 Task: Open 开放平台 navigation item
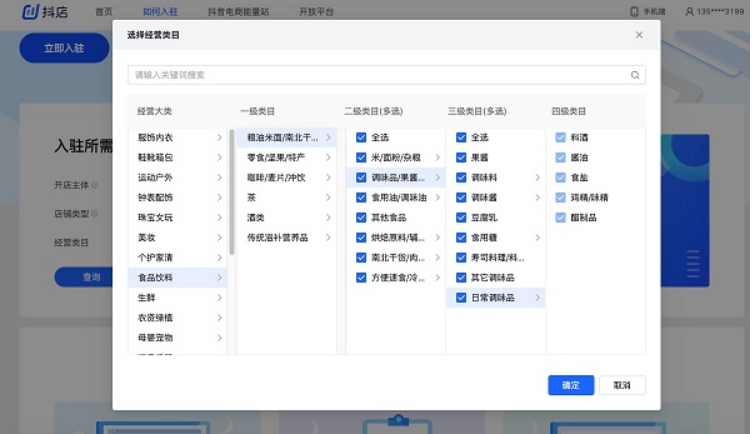(316, 12)
